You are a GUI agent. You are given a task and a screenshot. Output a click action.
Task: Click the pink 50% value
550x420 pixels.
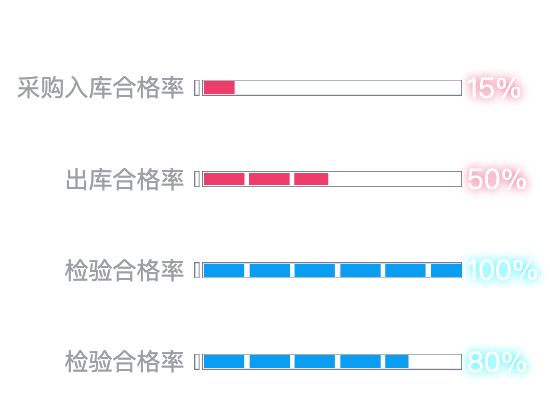497,179
